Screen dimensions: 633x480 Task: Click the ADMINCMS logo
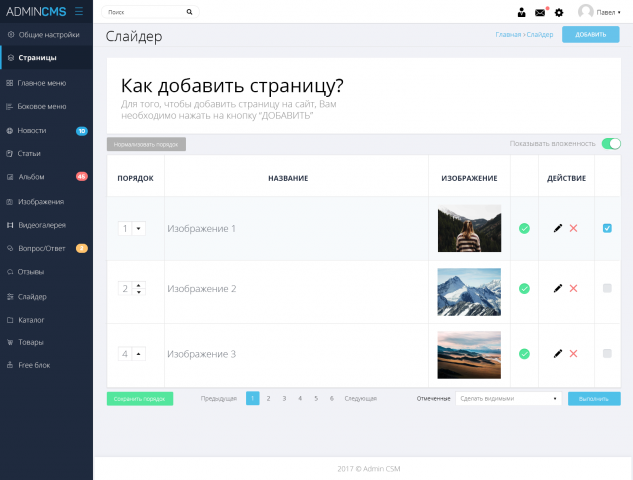[x=36, y=12]
